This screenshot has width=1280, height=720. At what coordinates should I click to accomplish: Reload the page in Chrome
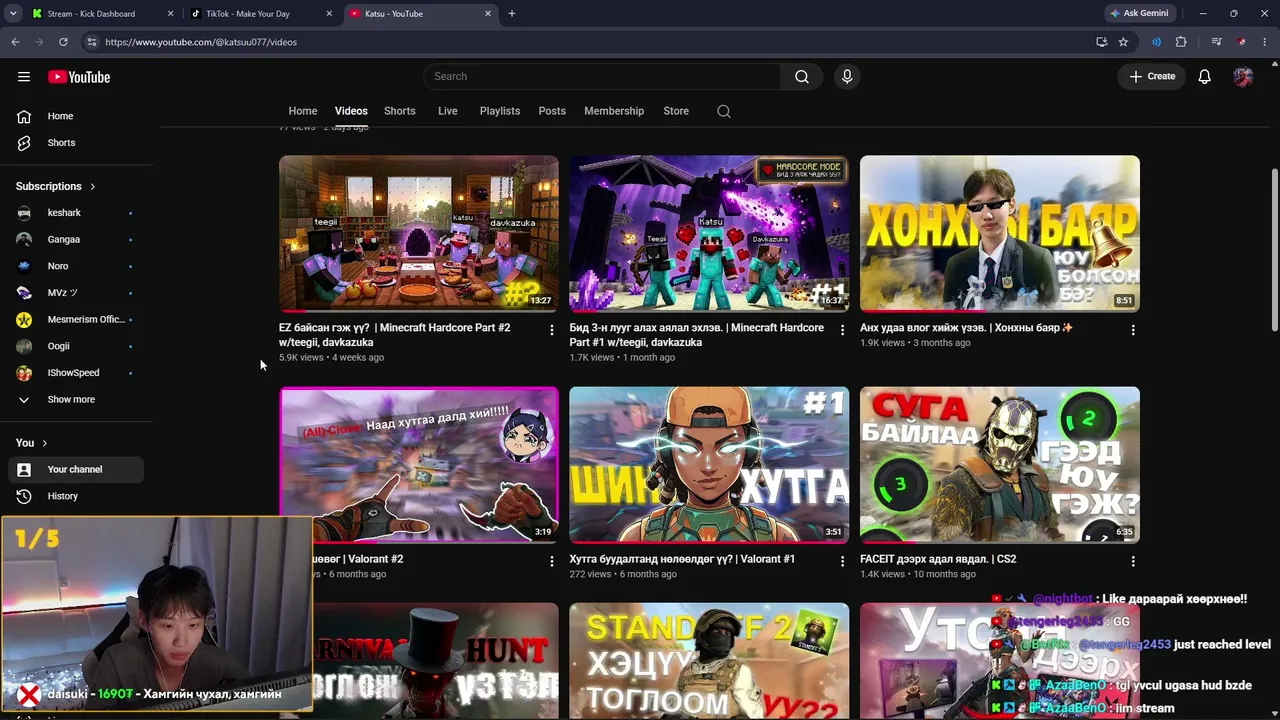pyautogui.click(x=63, y=42)
